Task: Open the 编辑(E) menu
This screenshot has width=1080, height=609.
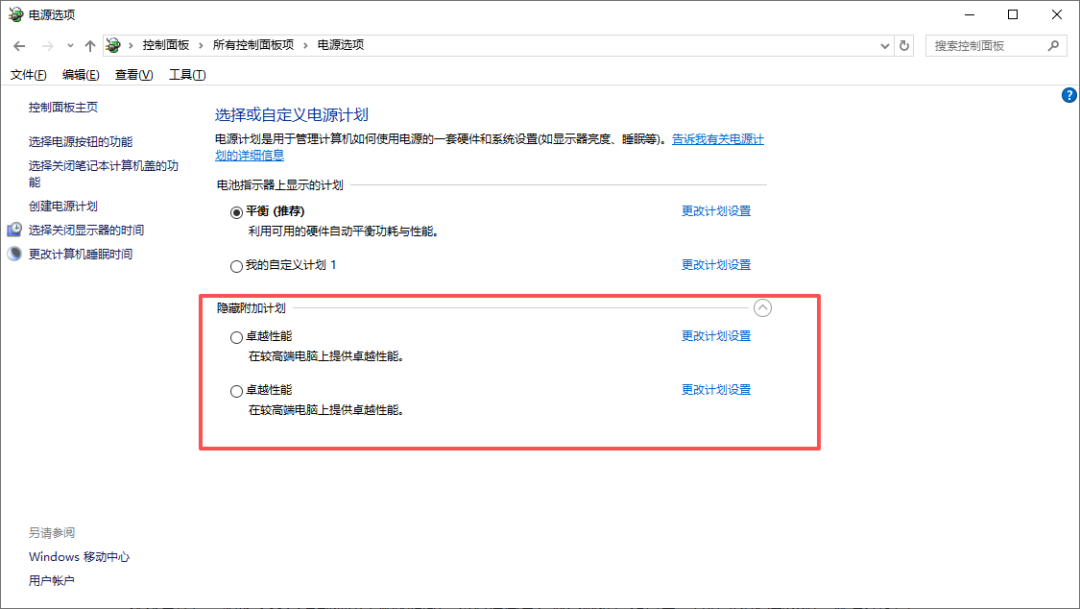Action: point(81,74)
